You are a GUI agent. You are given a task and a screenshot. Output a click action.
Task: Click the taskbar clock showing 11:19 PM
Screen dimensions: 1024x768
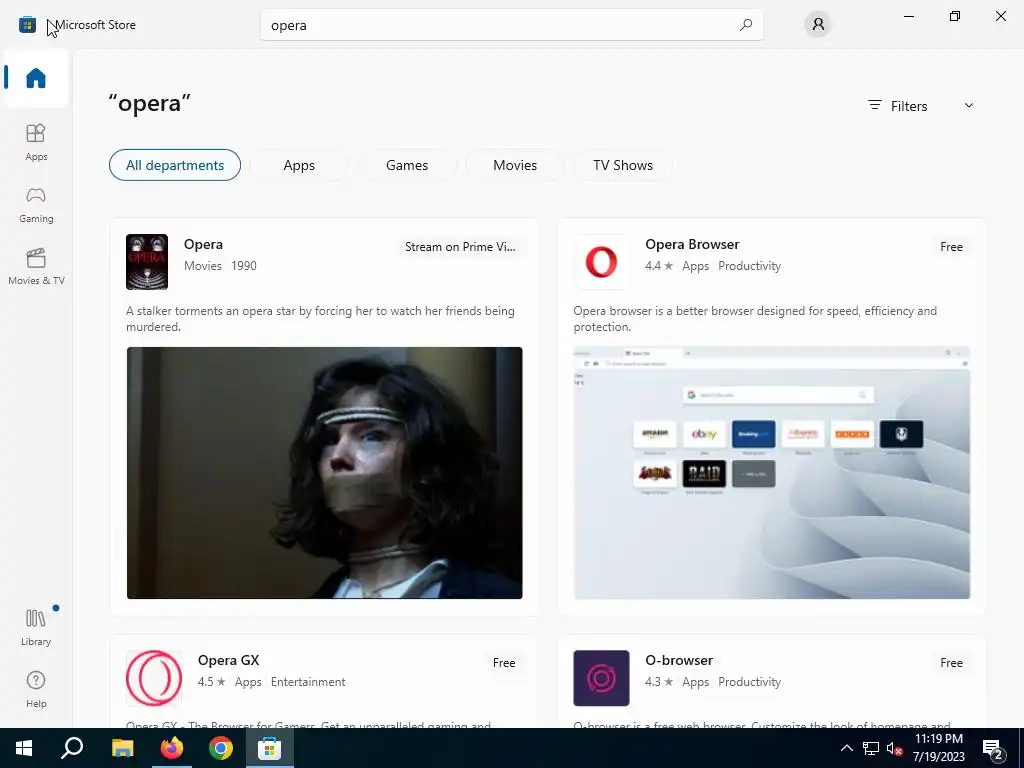938,748
